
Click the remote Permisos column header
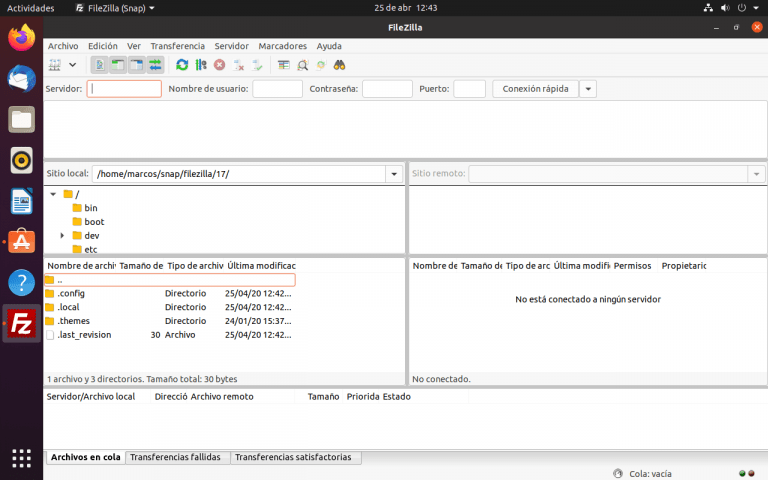(x=632, y=265)
